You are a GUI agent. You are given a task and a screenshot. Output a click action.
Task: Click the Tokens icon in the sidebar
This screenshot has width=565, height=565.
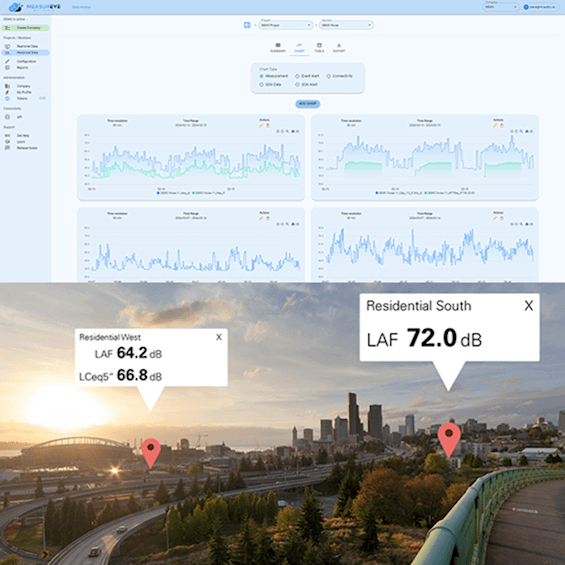click(7, 98)
